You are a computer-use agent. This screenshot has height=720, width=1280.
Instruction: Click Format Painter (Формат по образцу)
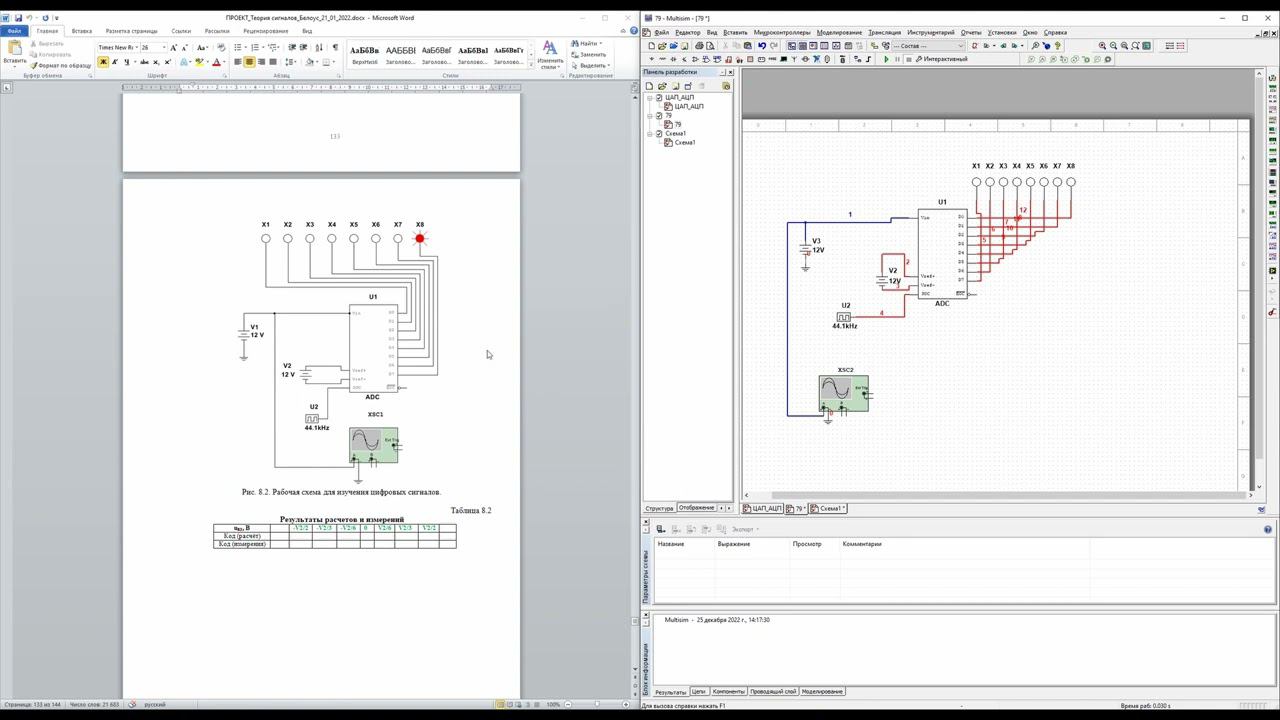(61, 65)
